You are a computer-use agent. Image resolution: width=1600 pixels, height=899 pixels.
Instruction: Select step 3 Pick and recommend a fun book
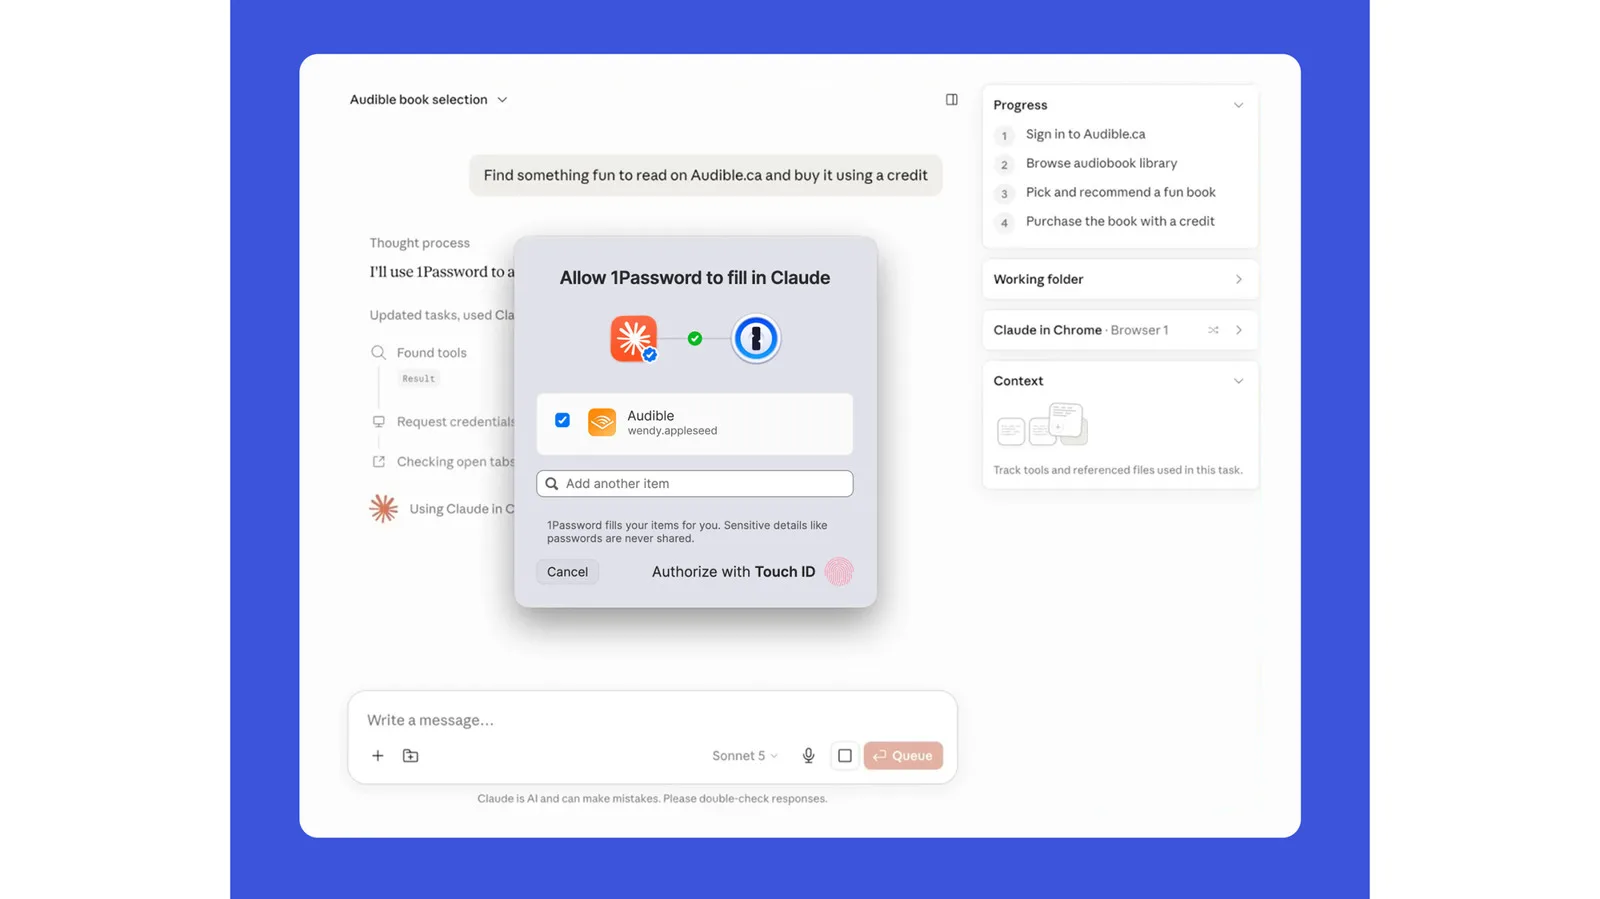(x=1105, y=193)
